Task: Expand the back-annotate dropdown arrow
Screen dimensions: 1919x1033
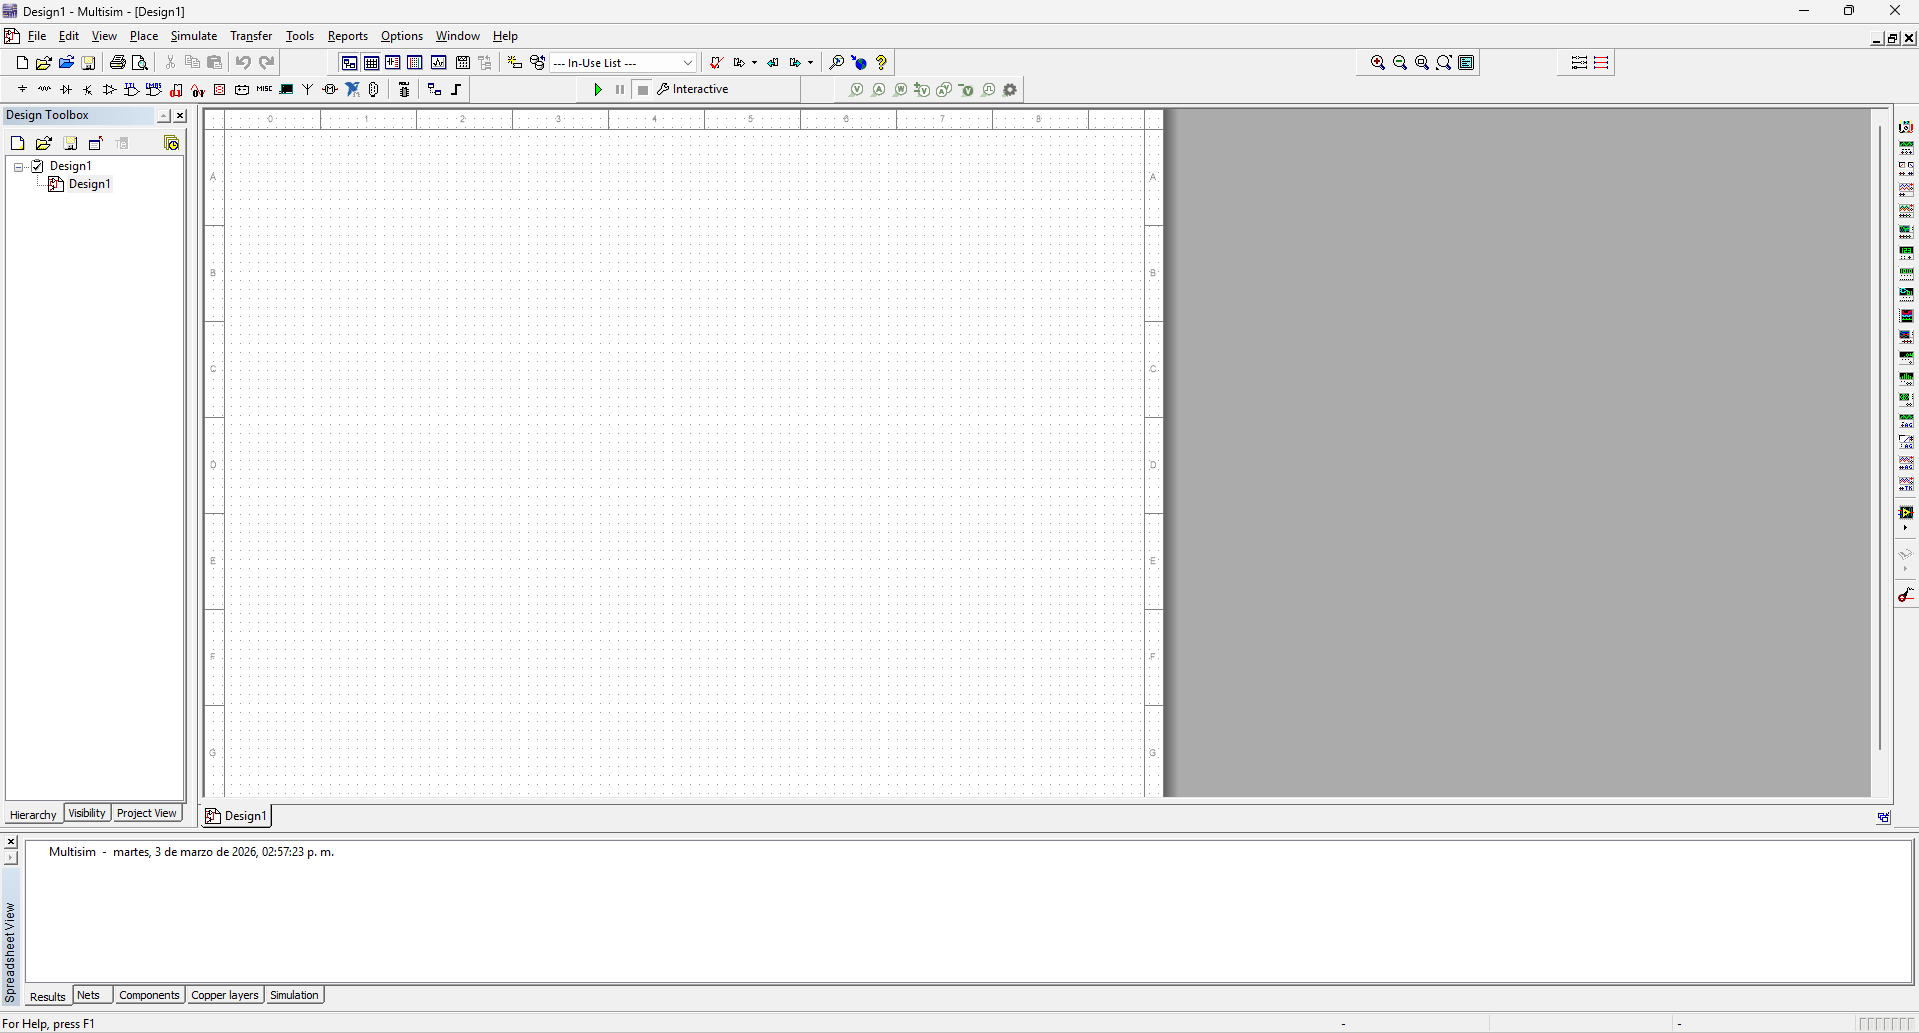Action: click(754, 62)
